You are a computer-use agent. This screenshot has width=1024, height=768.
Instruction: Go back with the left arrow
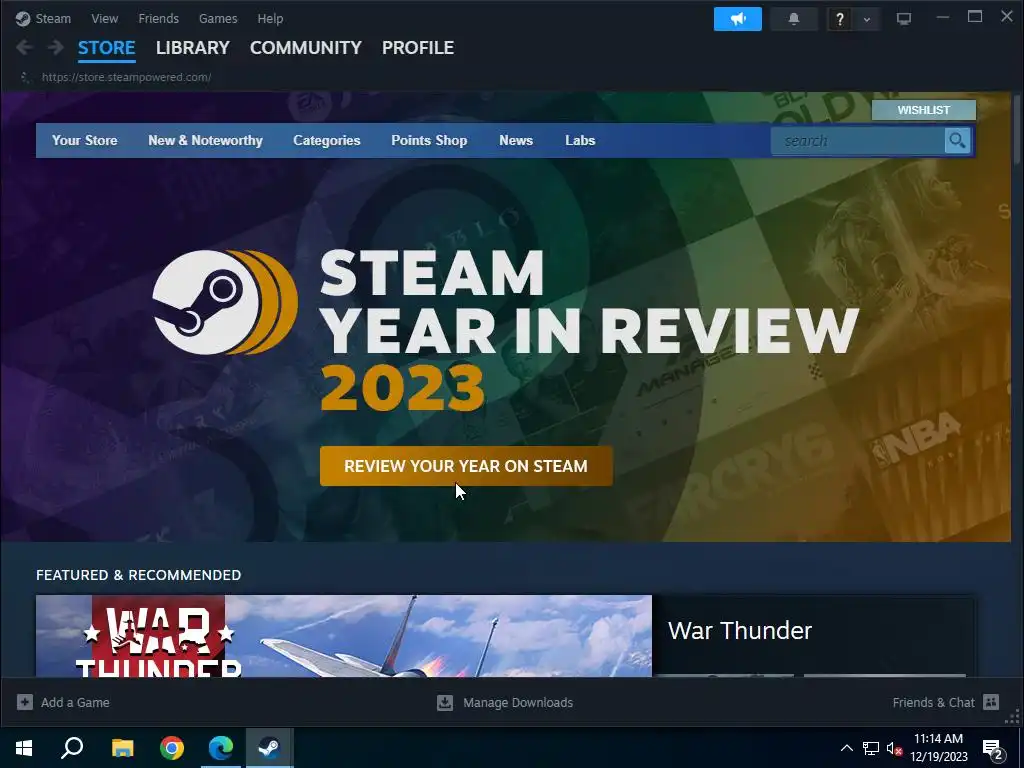pyautogui.click(x=25, y=47)
